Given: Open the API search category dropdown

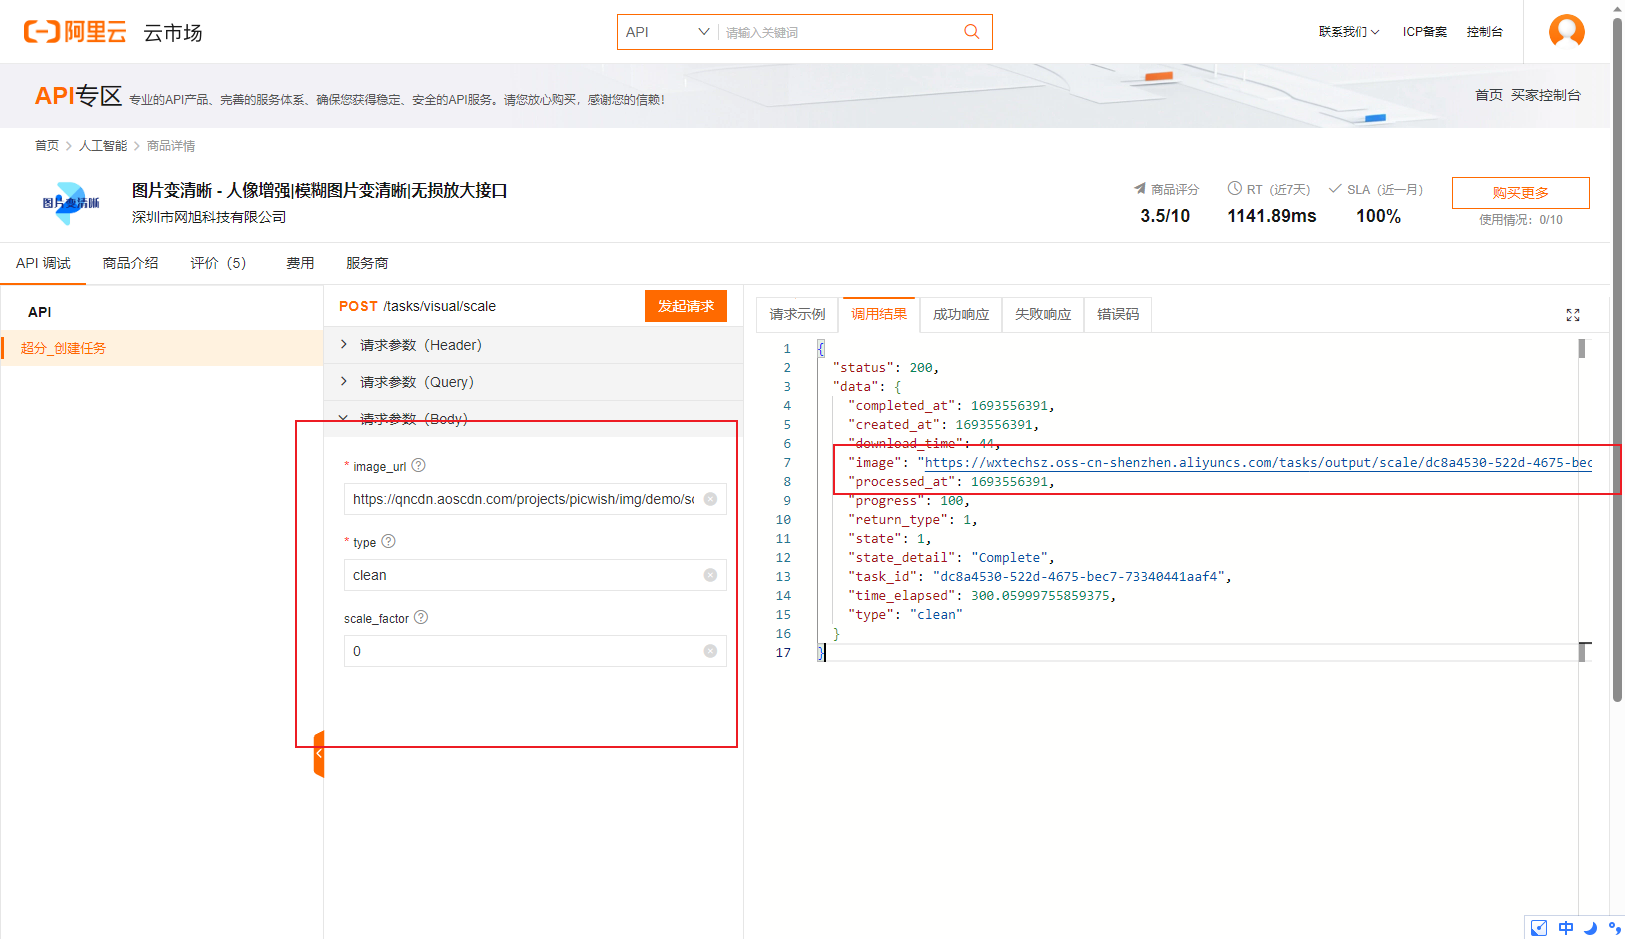Looking at the screenshot, I should pos(667,32).
